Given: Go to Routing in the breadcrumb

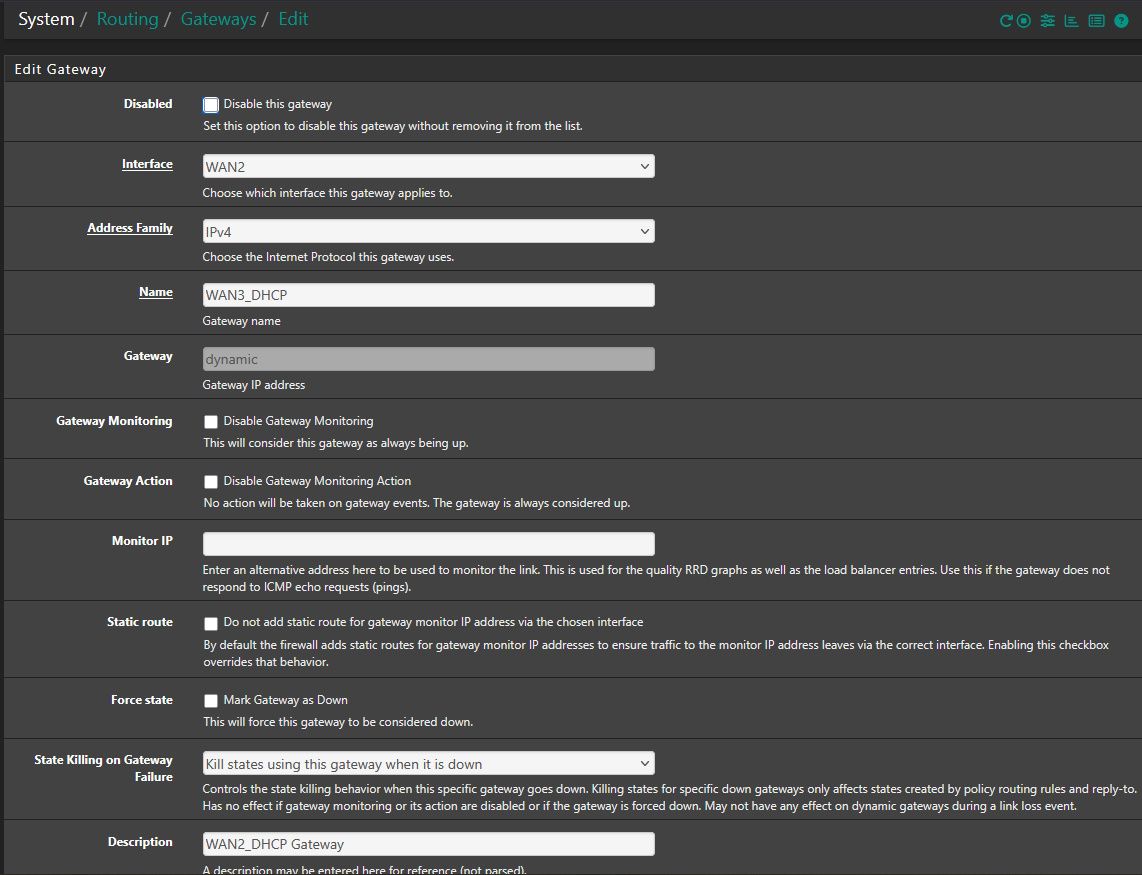Looking at the screenshot, I should 127,19.
